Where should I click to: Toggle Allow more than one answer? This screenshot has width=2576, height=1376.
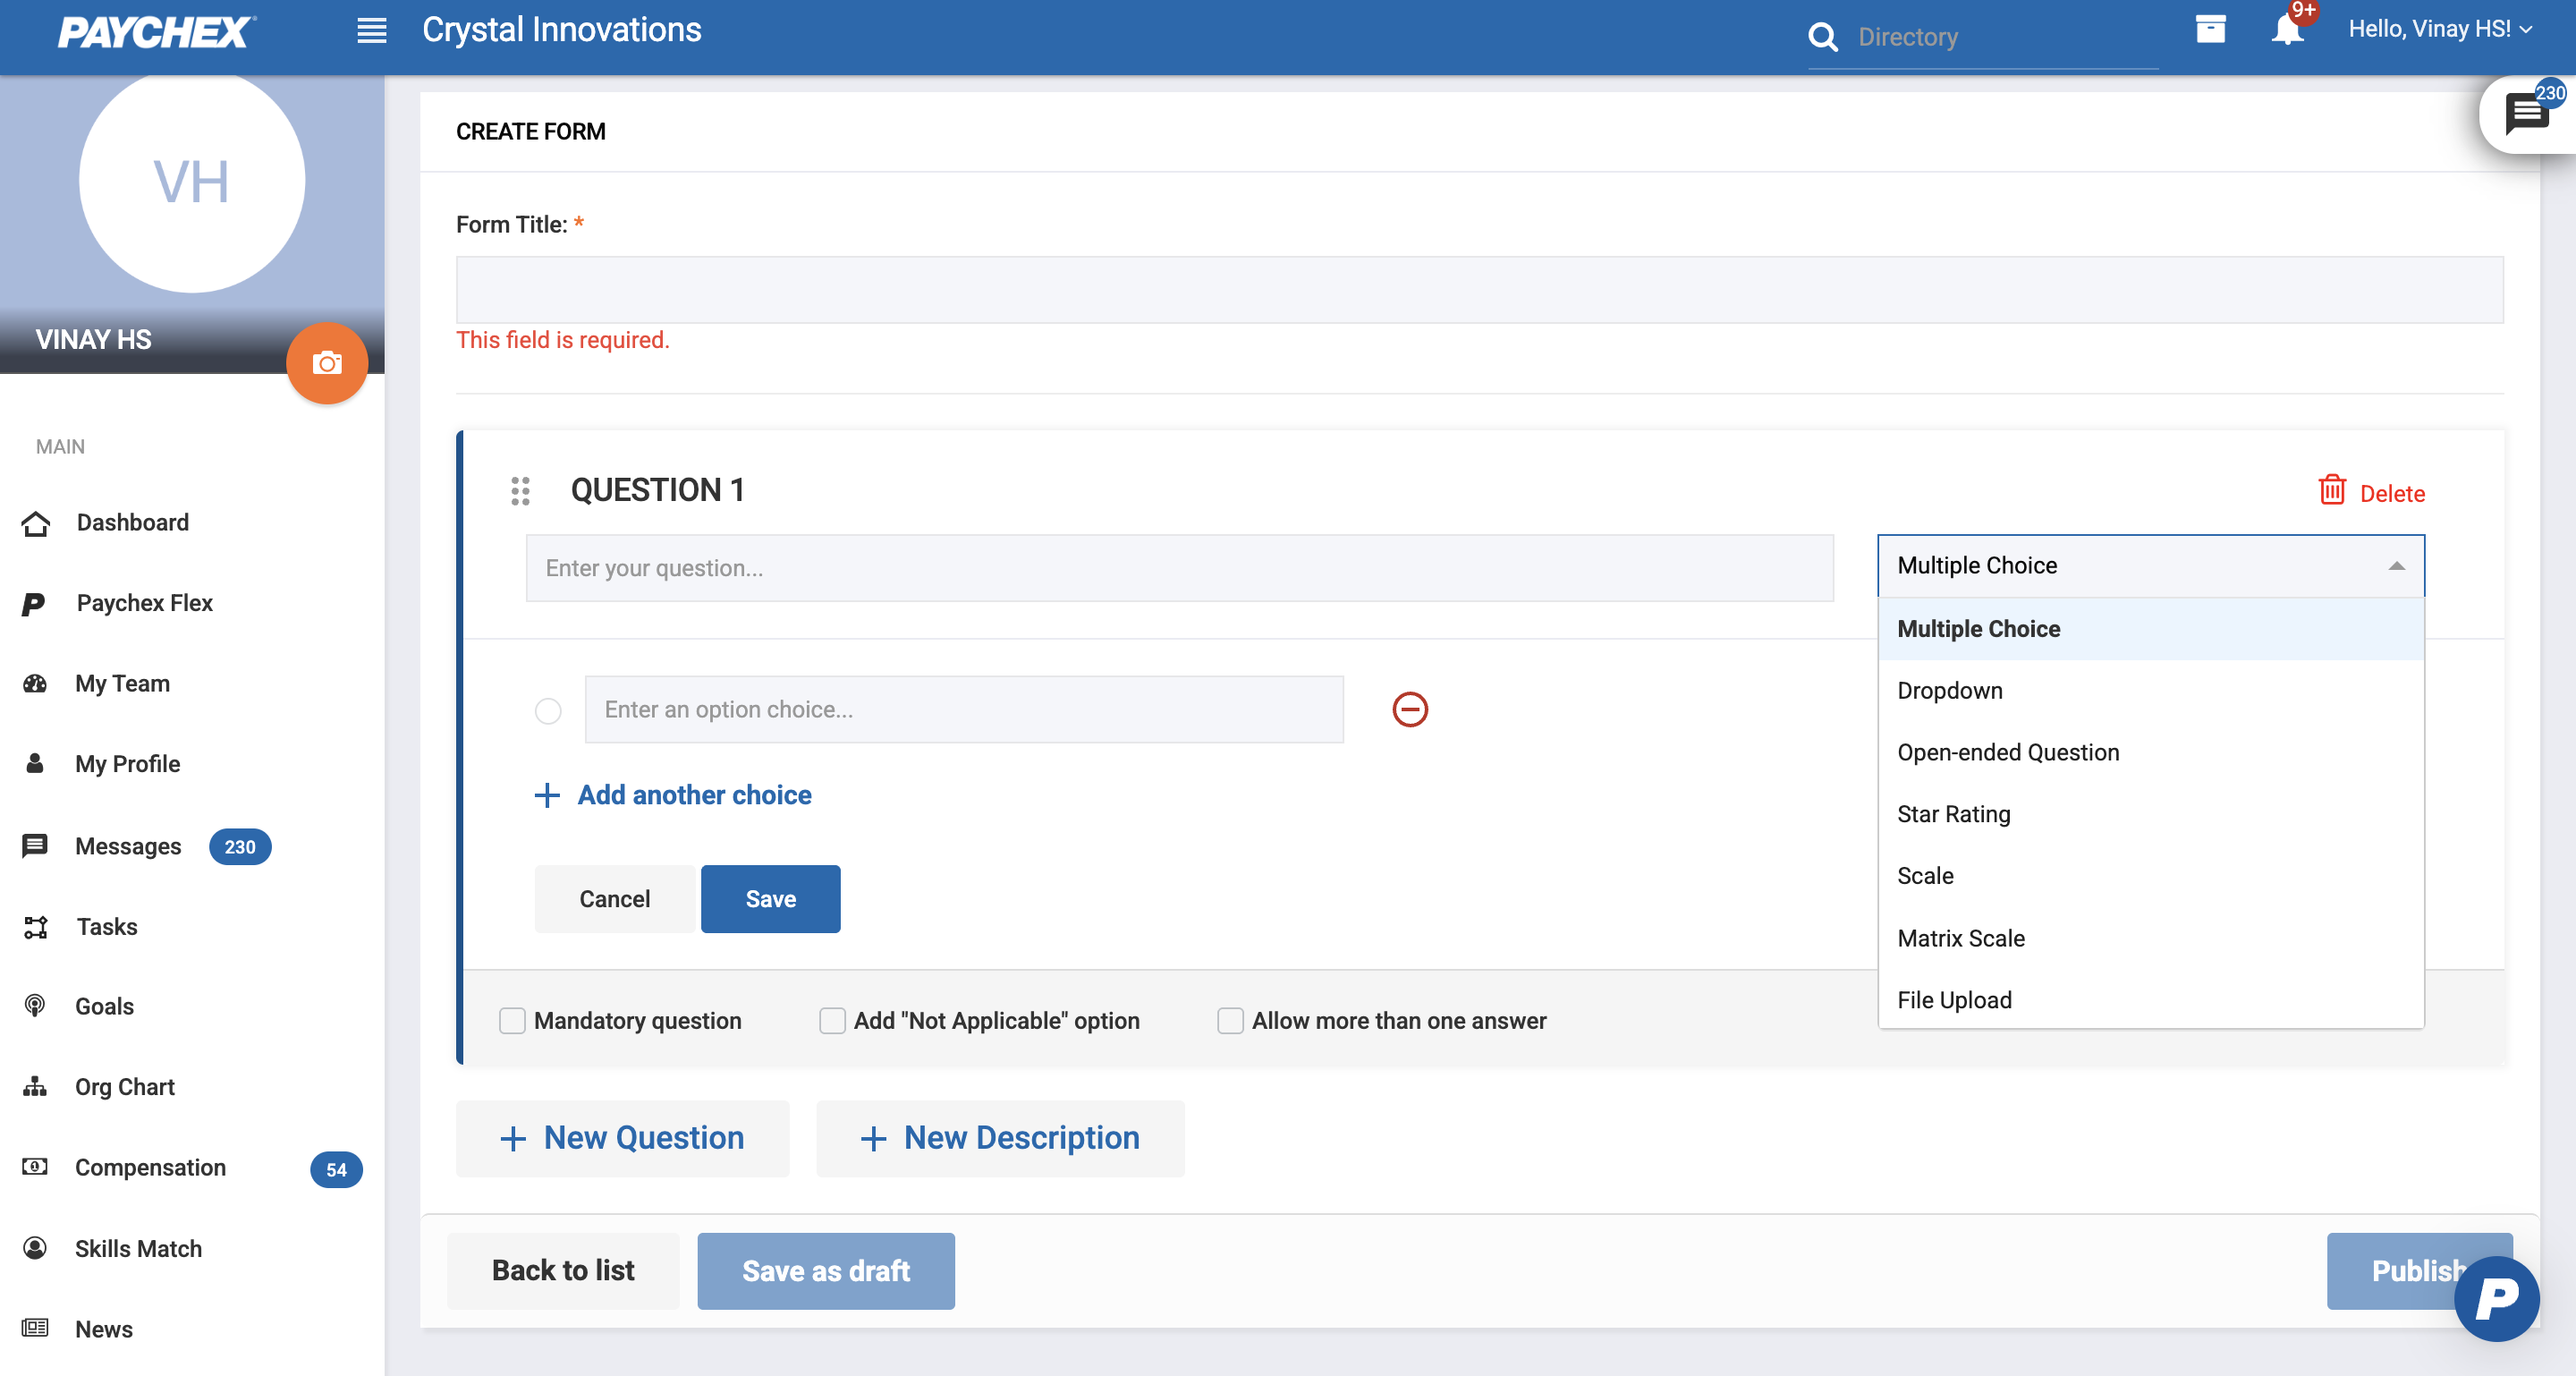[1230, 1020]
